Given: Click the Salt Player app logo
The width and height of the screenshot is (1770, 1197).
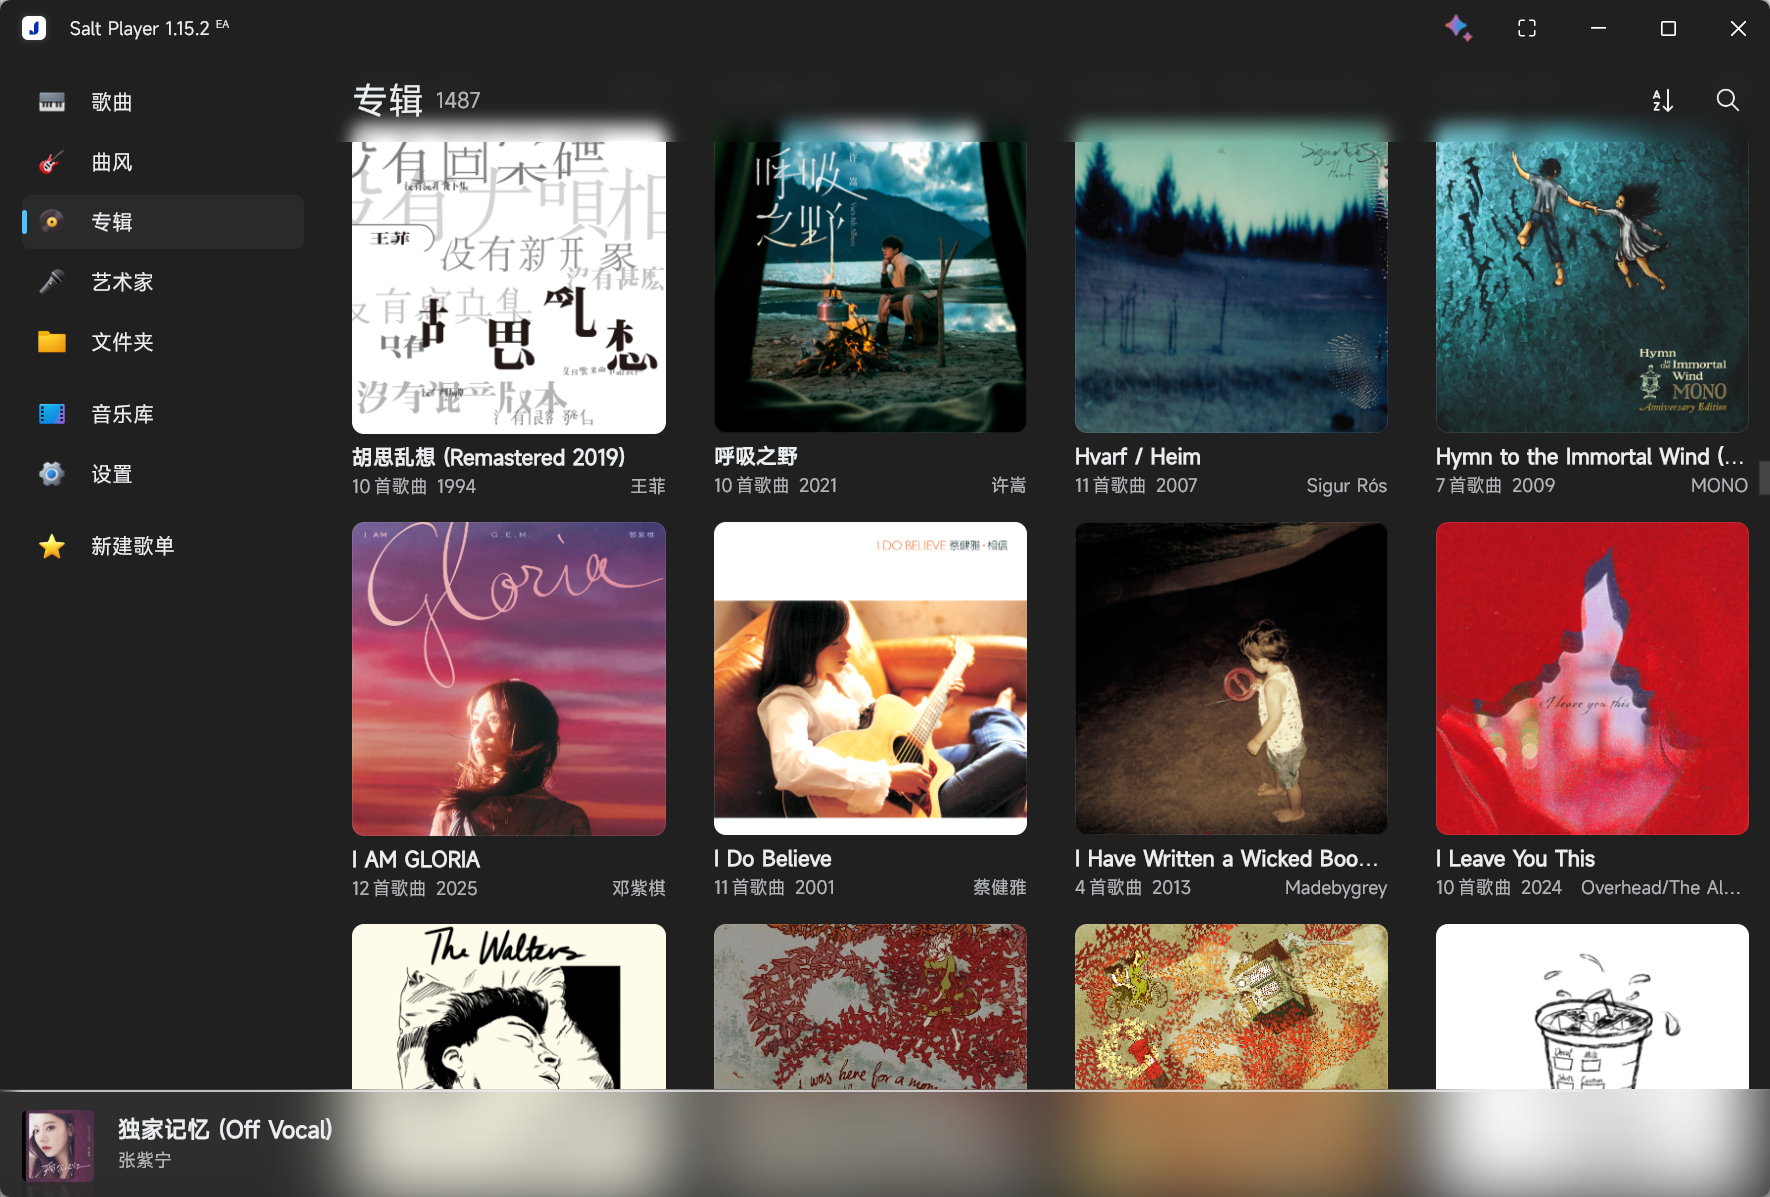Looking at the screenshot, I should [x=34, y=28].
